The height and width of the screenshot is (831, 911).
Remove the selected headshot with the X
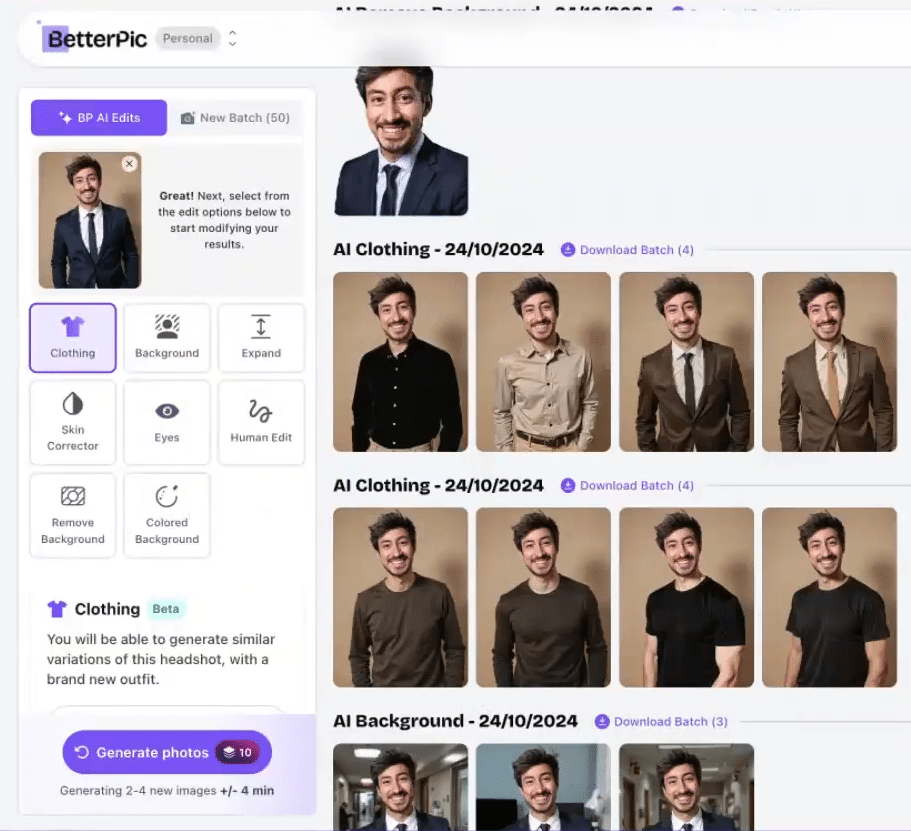[x=130, y=164]
